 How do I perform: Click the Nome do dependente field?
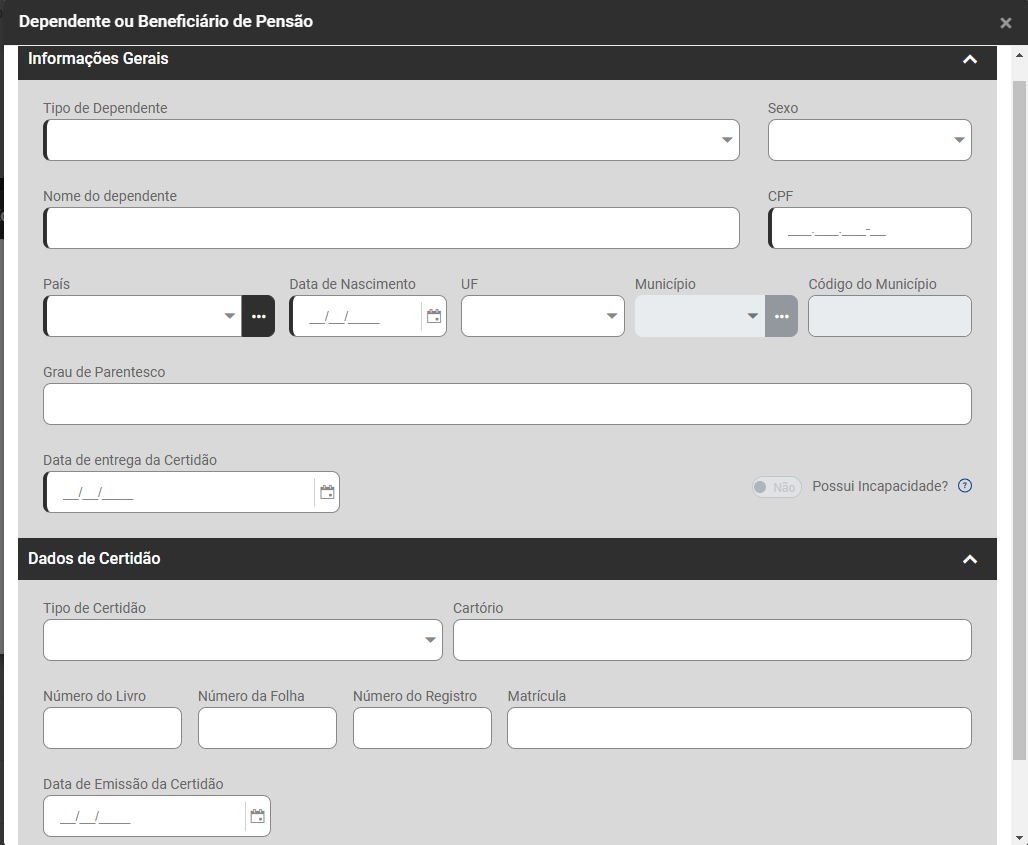[392, 228]
